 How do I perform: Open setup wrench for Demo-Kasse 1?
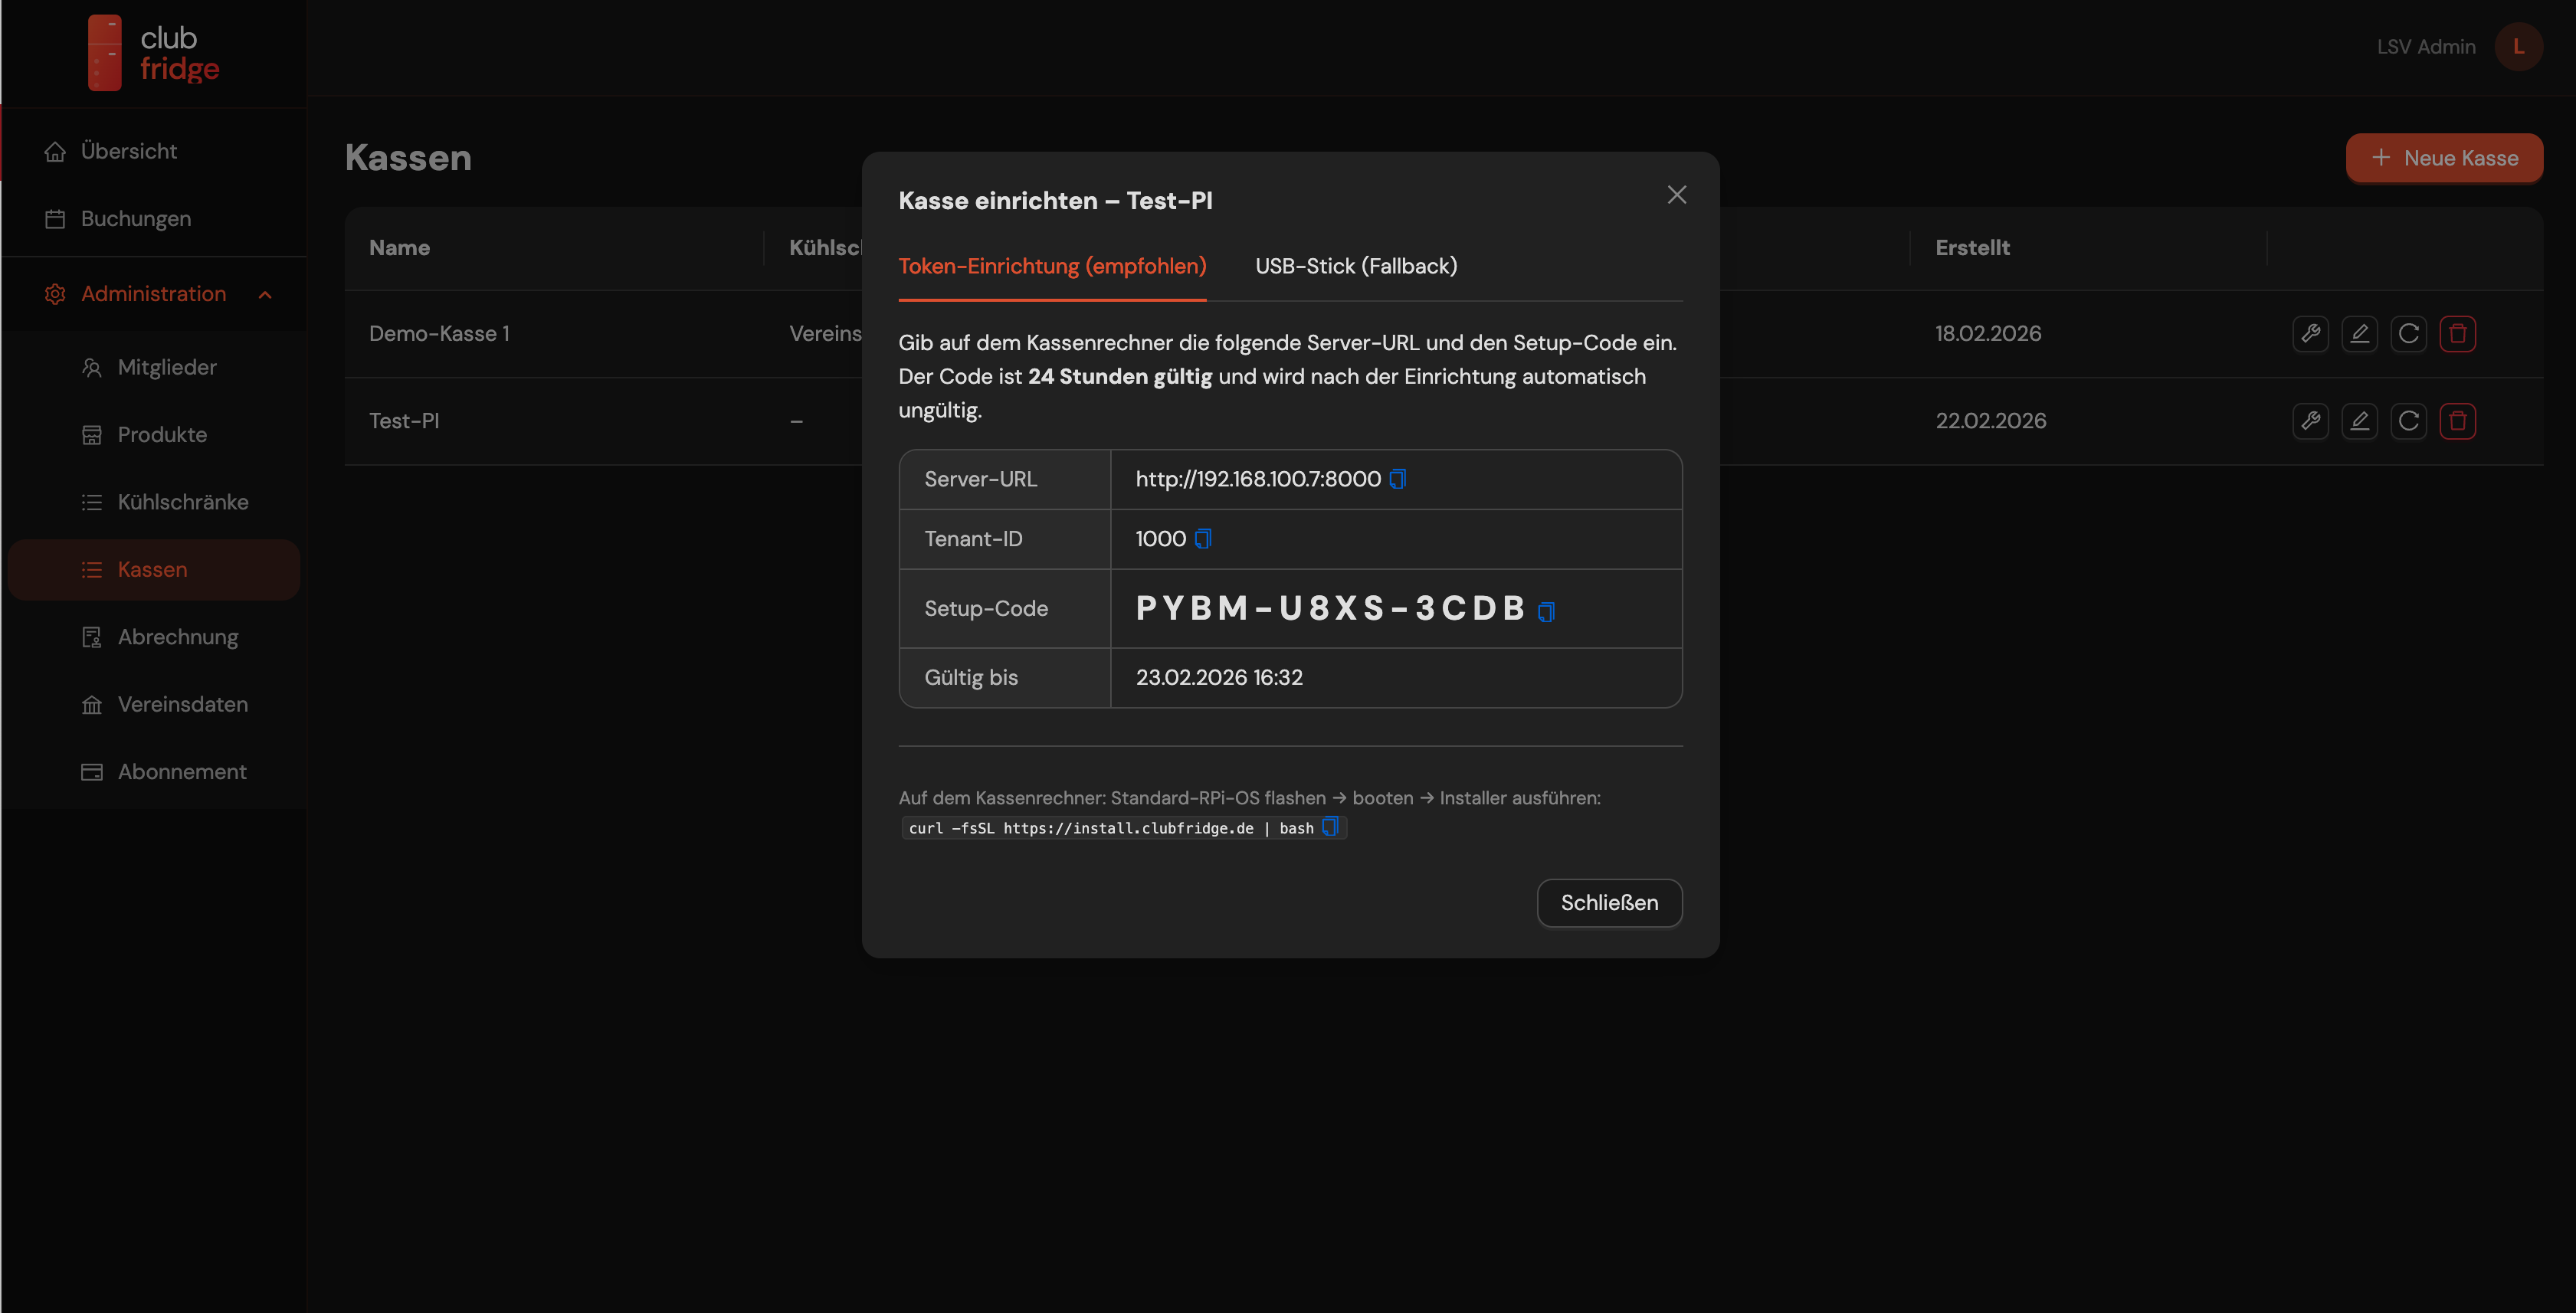coord(2310,334)
